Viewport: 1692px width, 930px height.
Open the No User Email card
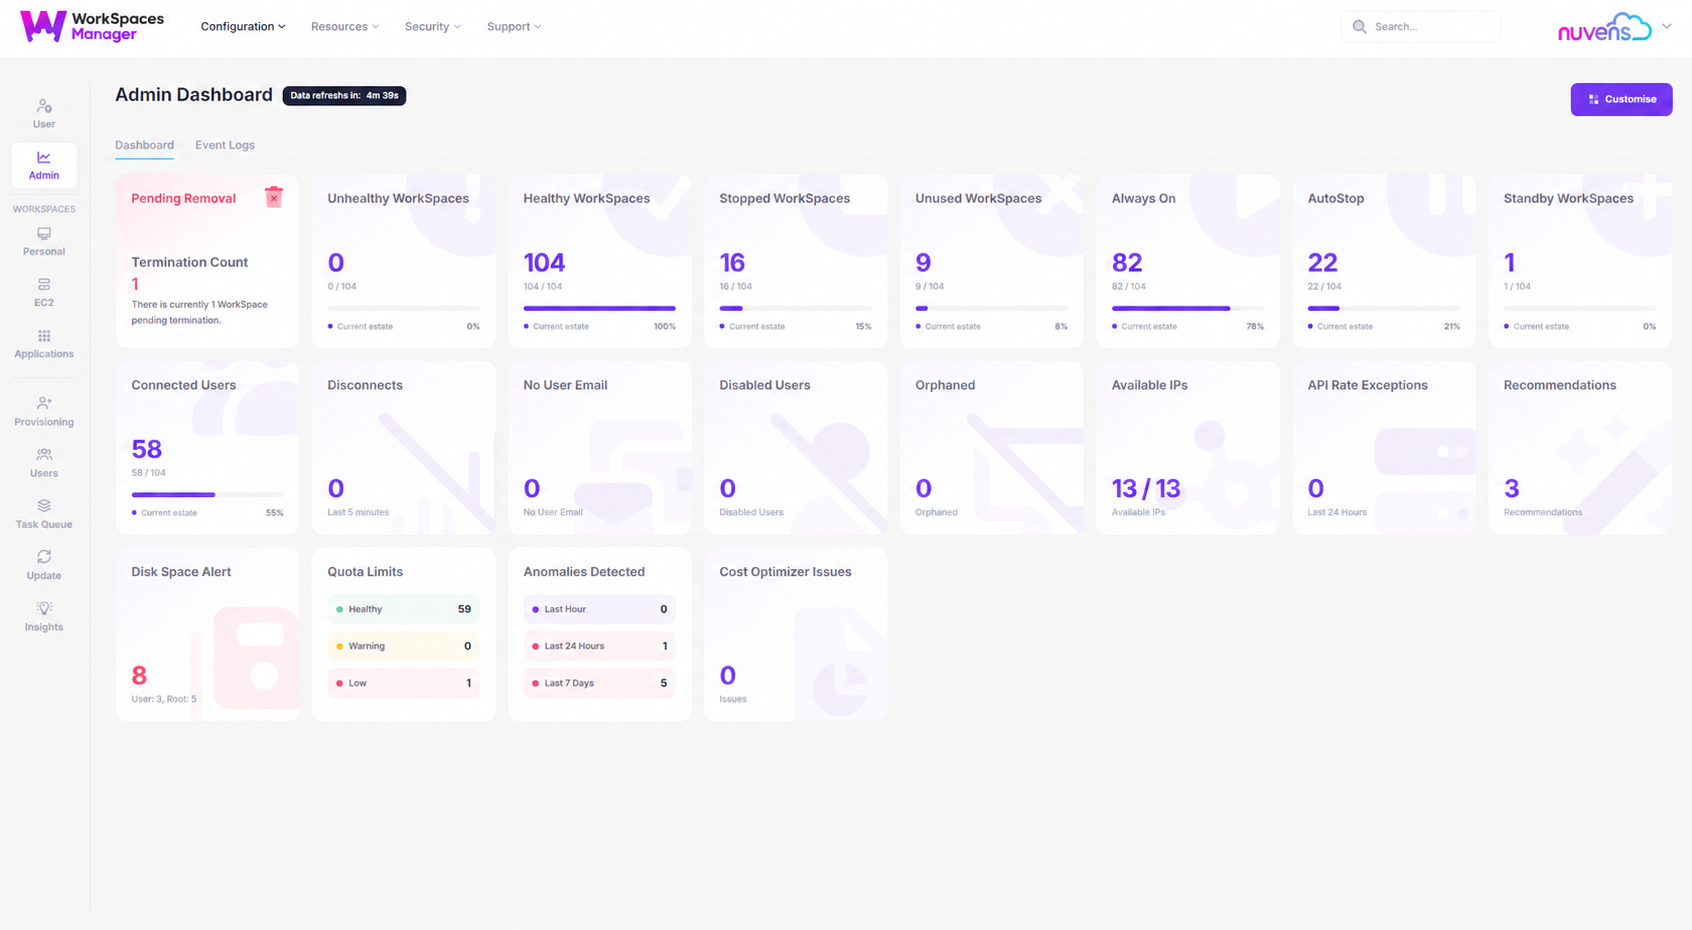click(x=599, y=448)
